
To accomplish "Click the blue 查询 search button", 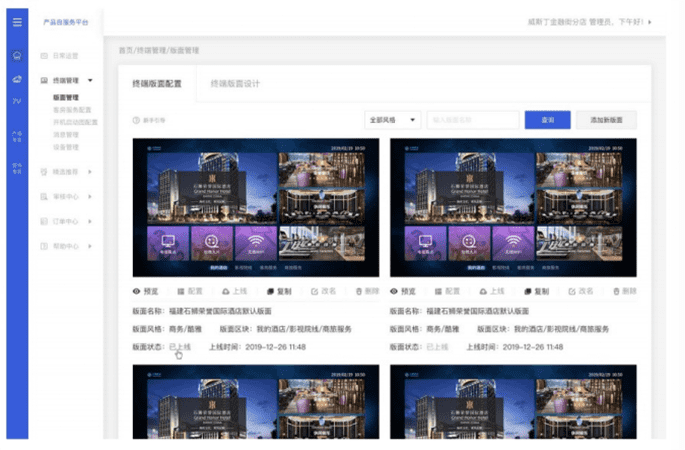I will (x=547, y=120).
